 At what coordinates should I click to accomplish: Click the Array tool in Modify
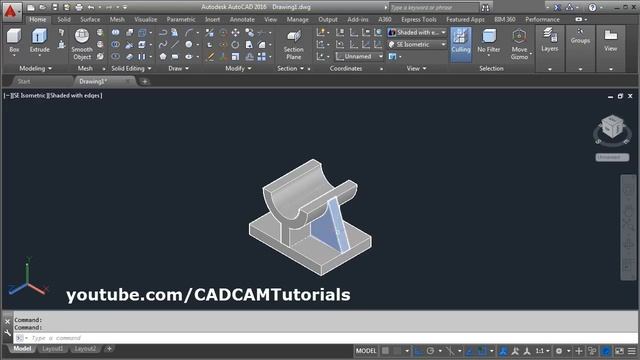(262, 56)
